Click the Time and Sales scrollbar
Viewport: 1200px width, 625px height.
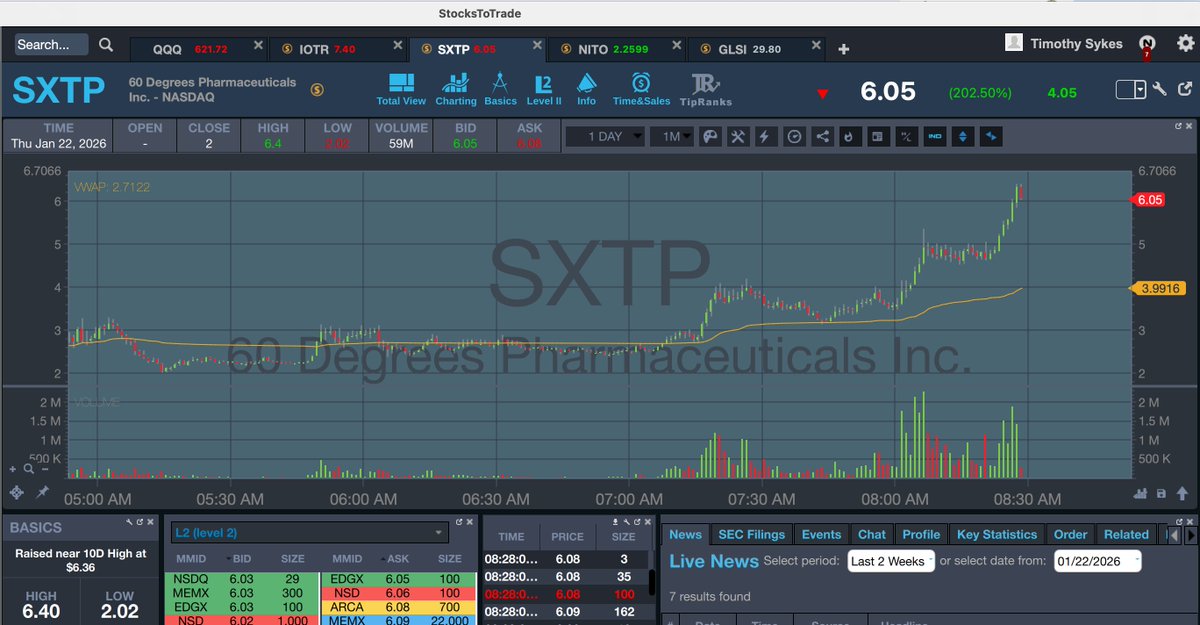[x=652, y=582]
